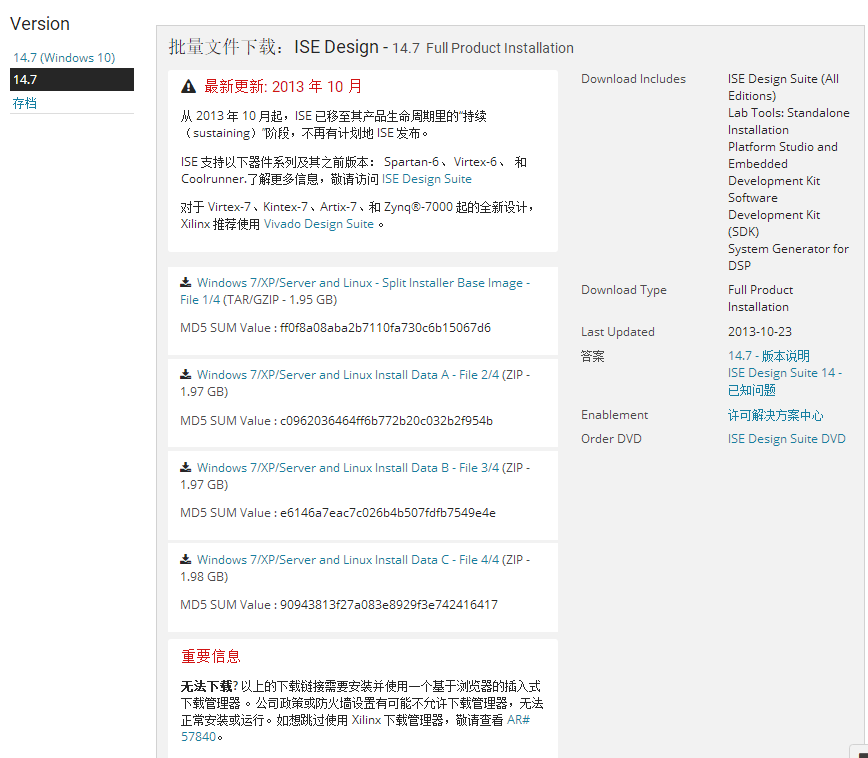This screenshot has width=868, height=758.
Task: Click the Order DVD label
Action: (611, 439)
